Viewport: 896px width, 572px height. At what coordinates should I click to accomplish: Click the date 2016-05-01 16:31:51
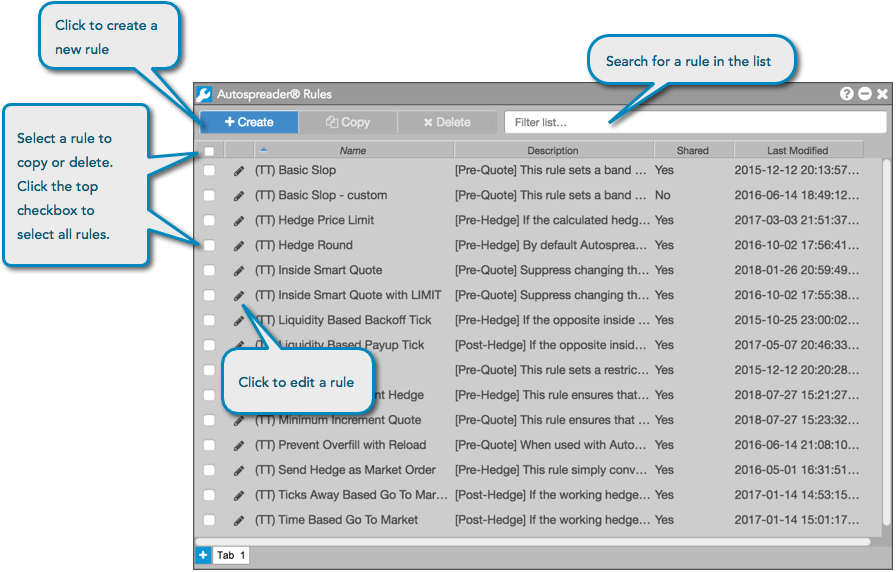797,470
